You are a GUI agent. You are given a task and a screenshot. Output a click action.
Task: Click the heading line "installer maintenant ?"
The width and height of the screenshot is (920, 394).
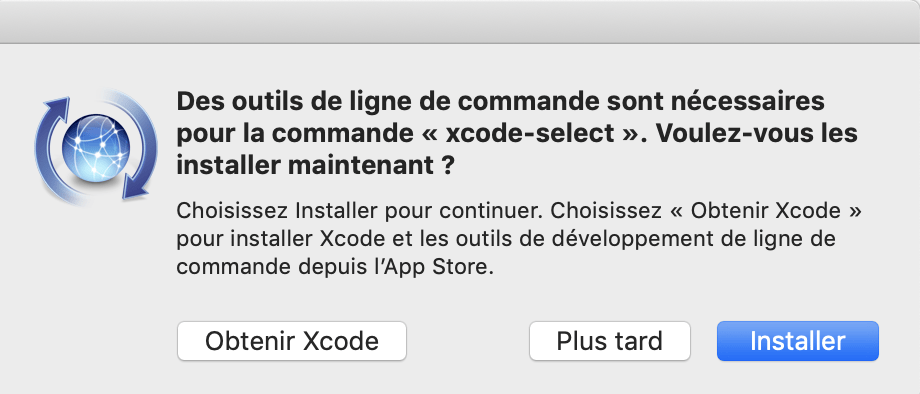316,165
